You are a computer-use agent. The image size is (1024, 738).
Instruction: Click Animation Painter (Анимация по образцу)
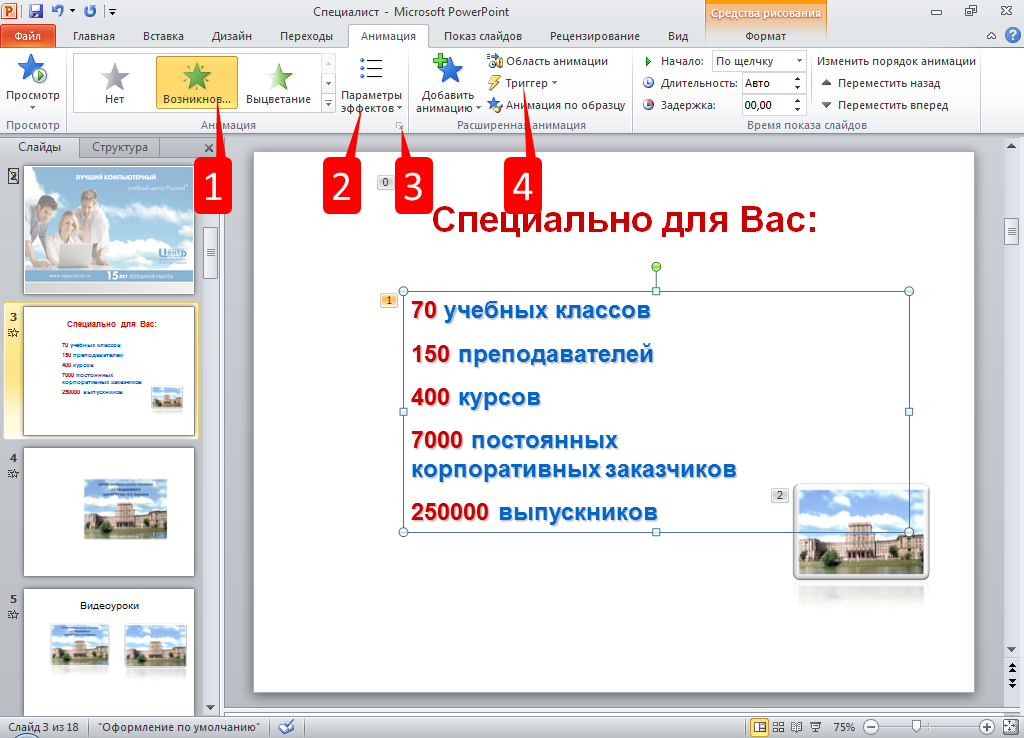556,105
